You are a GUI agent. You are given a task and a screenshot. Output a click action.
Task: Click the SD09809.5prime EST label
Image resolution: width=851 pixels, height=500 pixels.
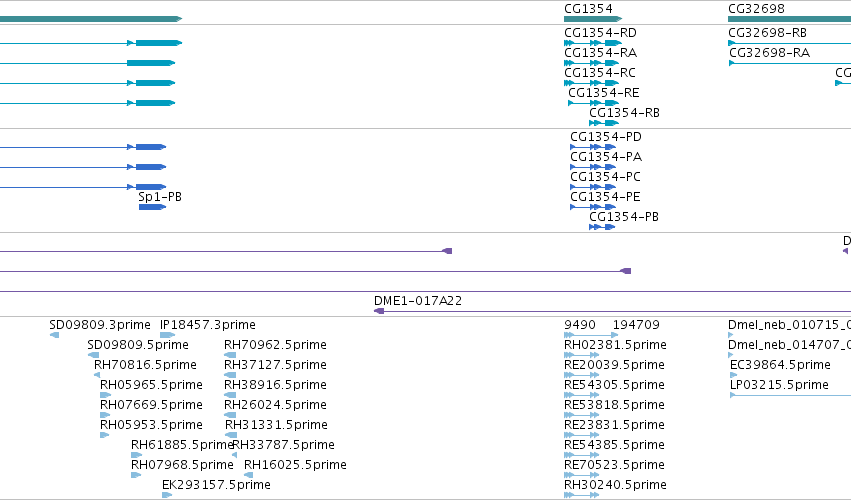pos(138,345)
